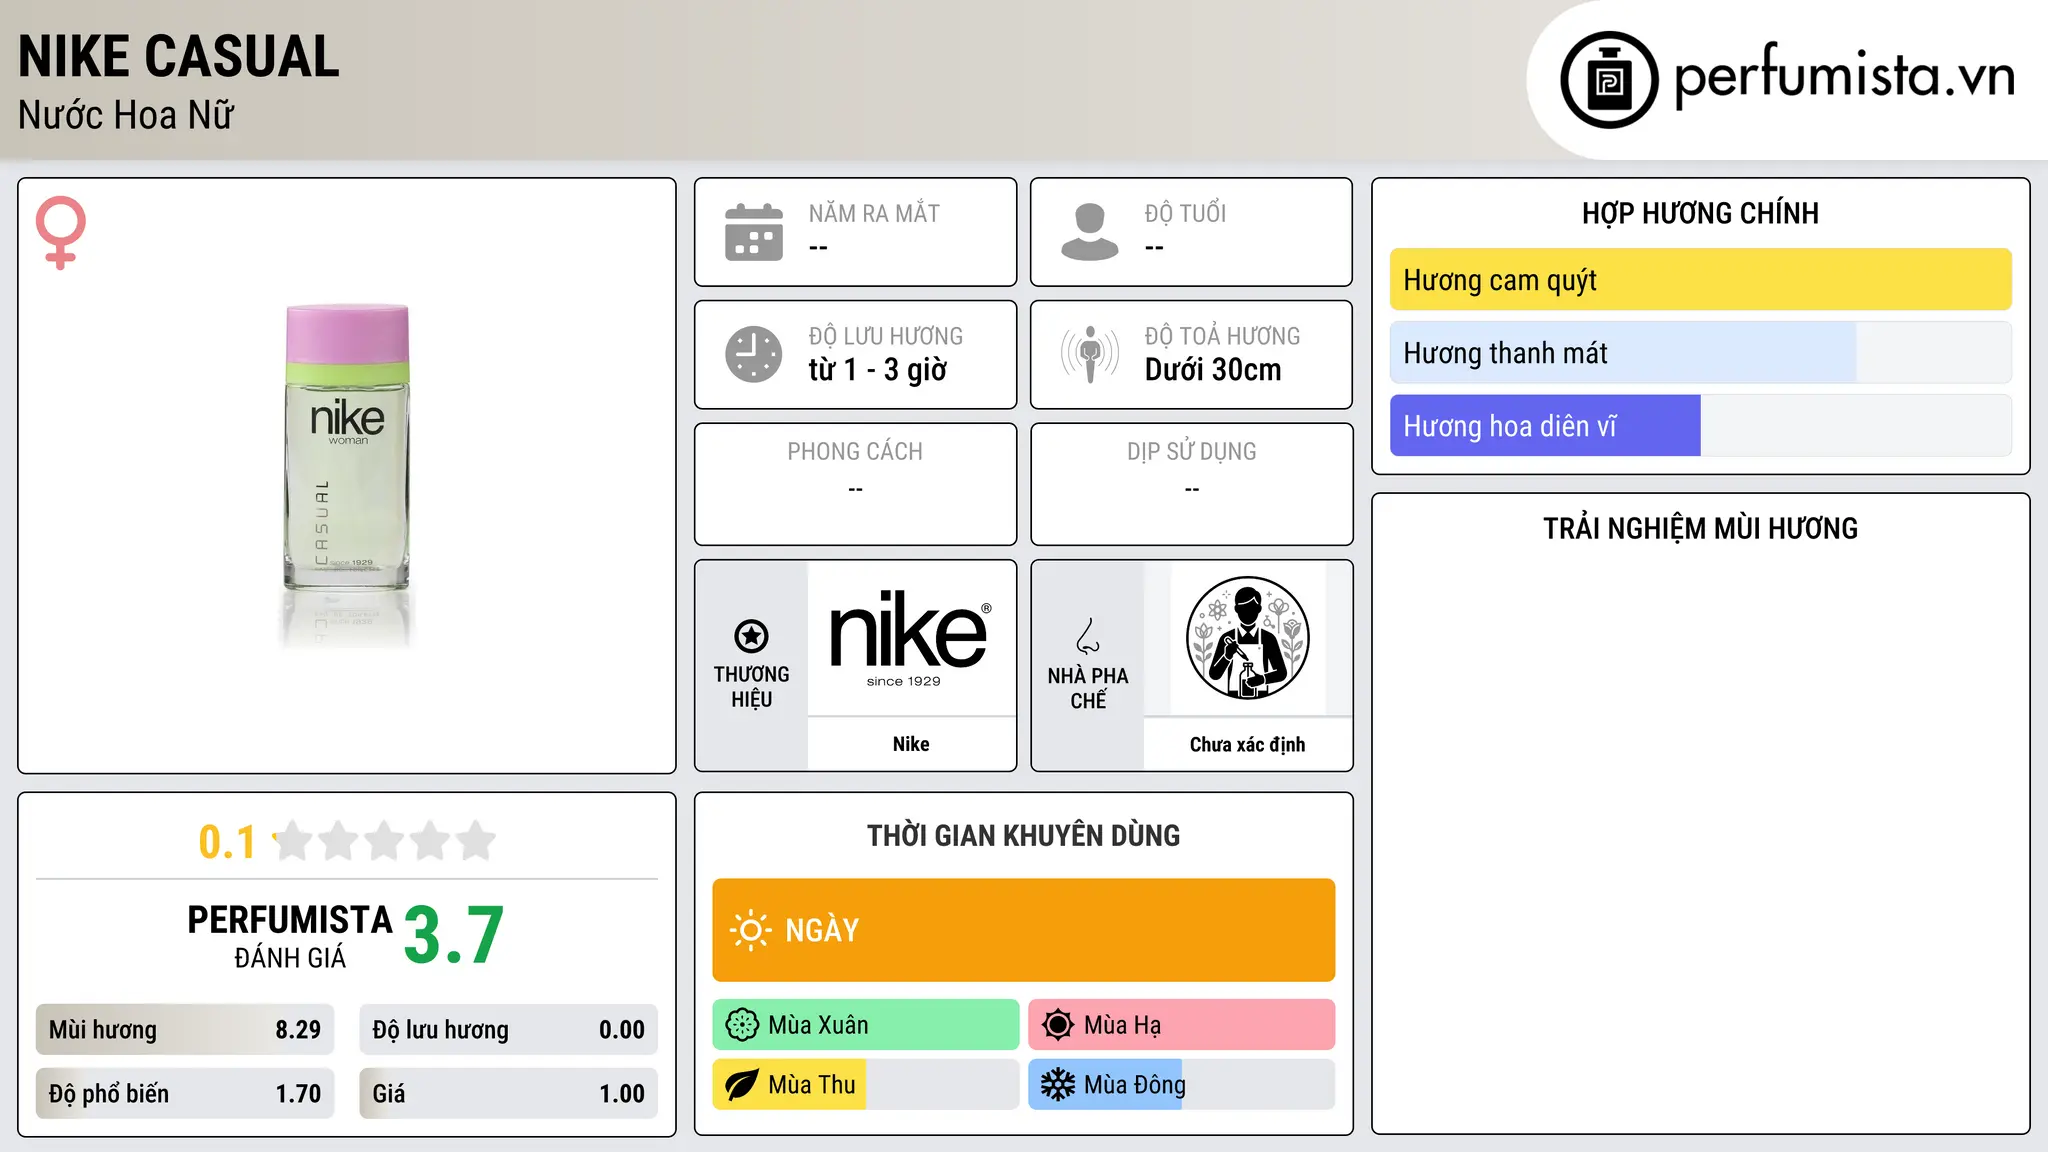Click the leaf icon for Mùa Thu
This screenshot has height=1152, width=2048.
click(742, 1085)
